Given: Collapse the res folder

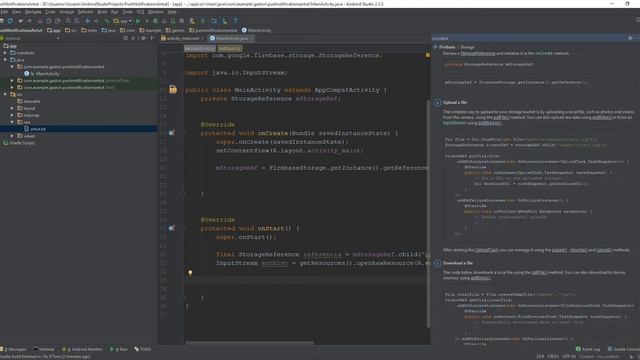Looking at the screenshot, I should click(x=5, y=94).
